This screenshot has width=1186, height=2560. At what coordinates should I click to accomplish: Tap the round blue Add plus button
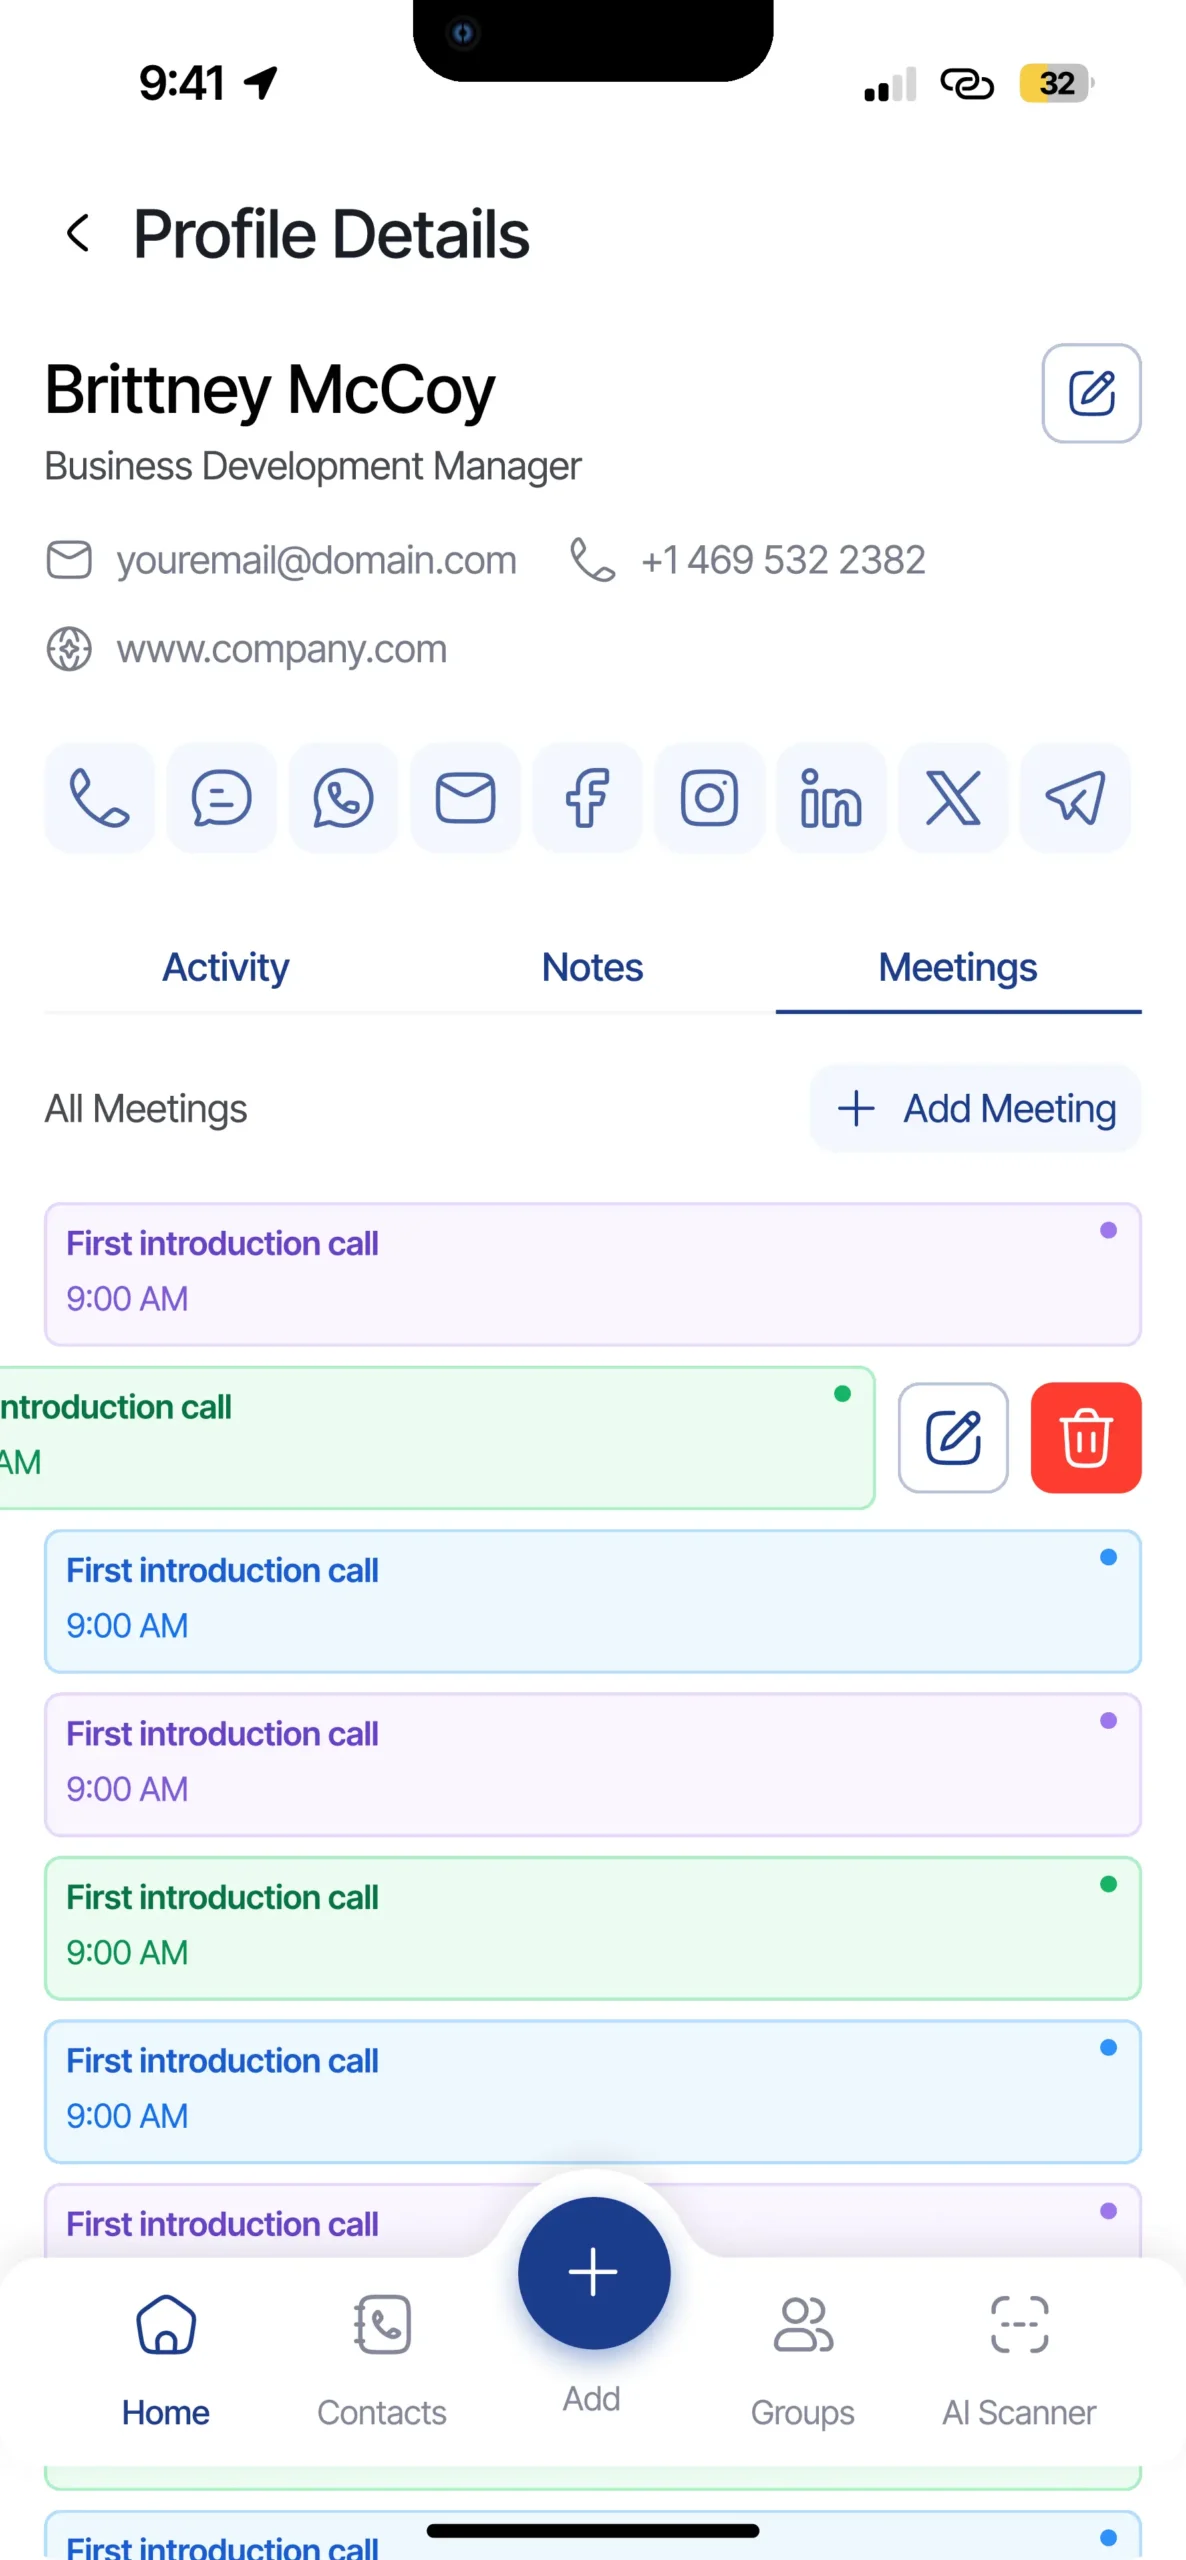[593, 2272]
